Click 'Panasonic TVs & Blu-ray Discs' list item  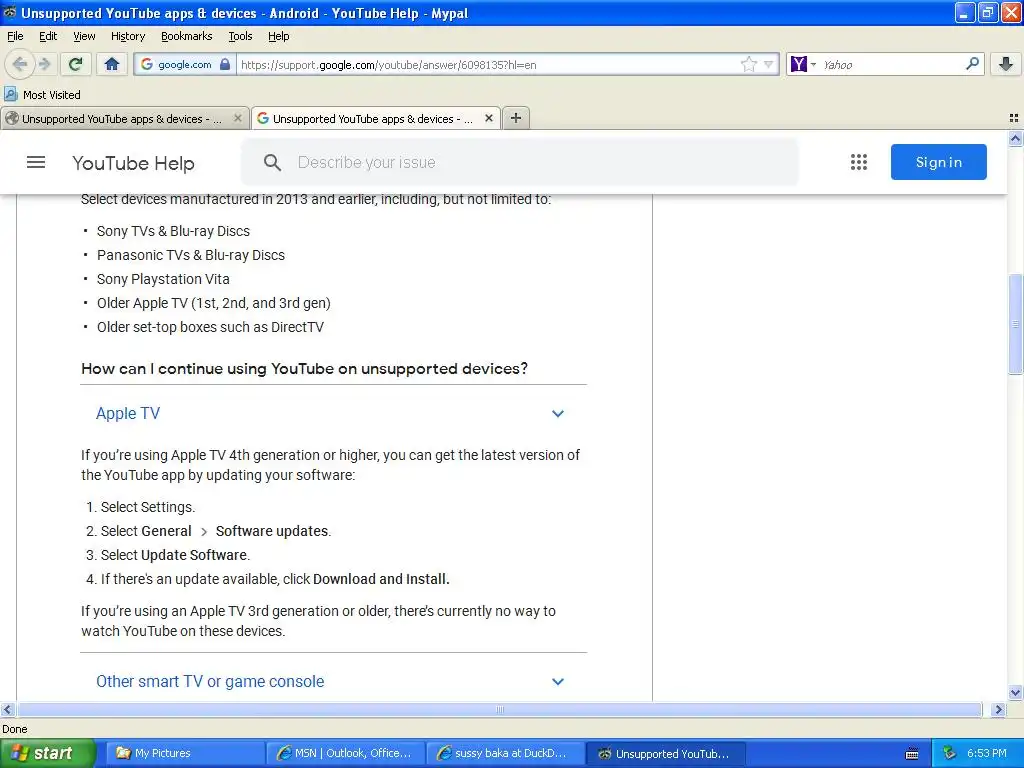(x=191, y=255)
